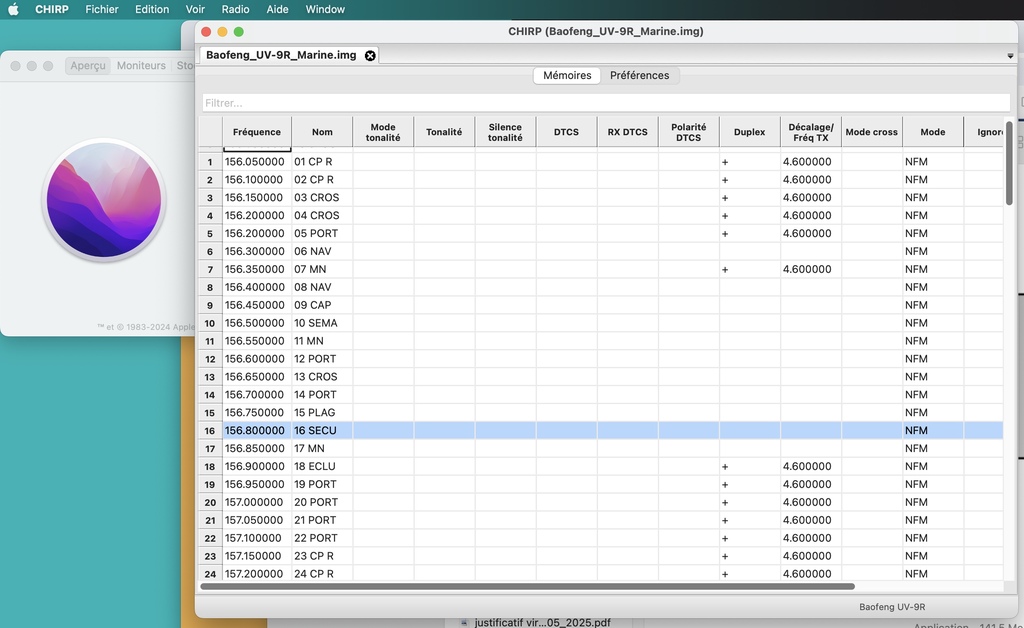Viewport: 1024px width, 628px height.
Task: Click the horizontal scrollbar of the memory table
Action: point(528,586)
